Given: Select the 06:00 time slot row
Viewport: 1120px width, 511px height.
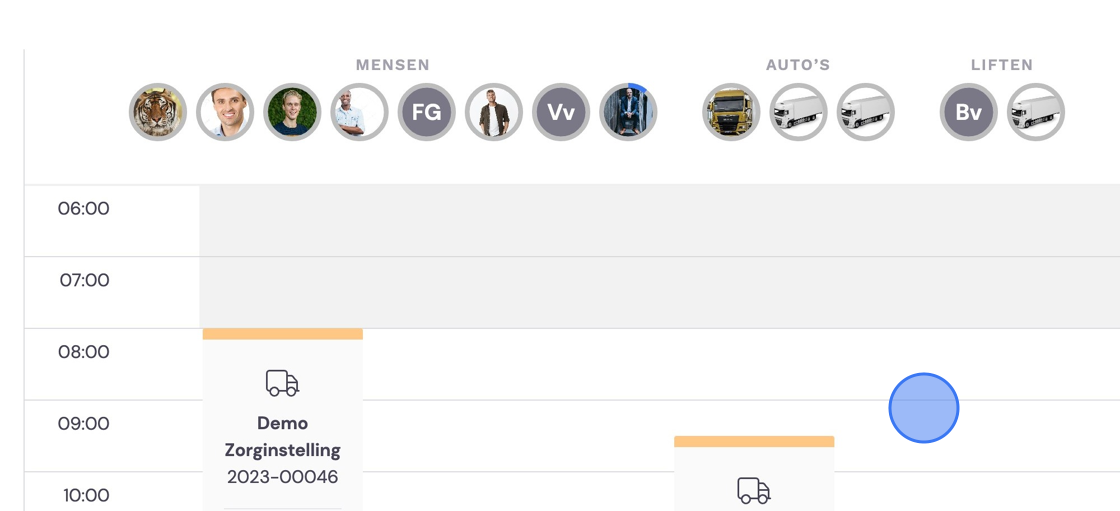Looking at the screenshot, I should (571, 220).
